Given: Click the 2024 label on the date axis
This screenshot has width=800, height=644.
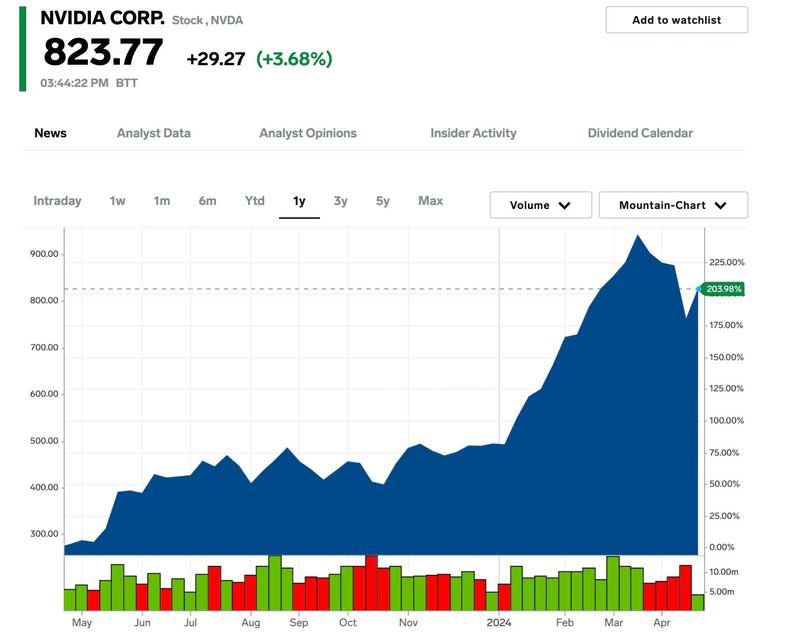Looking at the screenshot, I should (498, 623).
